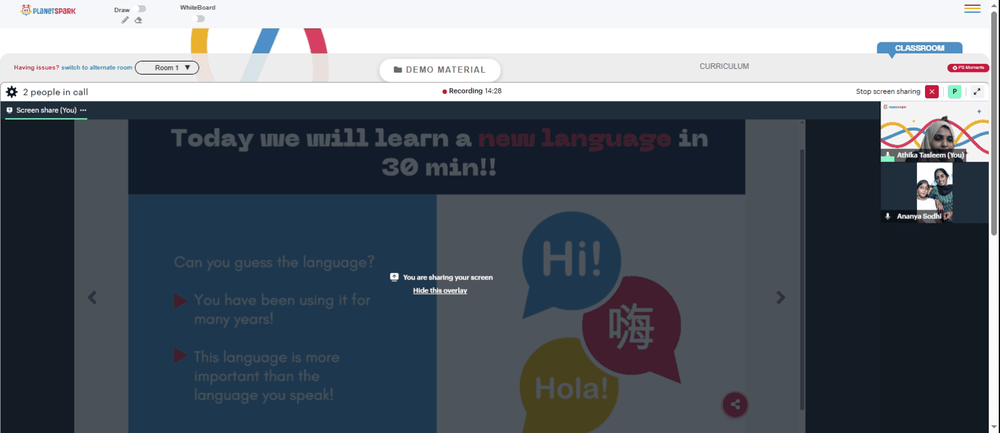
Task: Switch to the CURRICULUM tab
Action: click(x=724, y=66)
